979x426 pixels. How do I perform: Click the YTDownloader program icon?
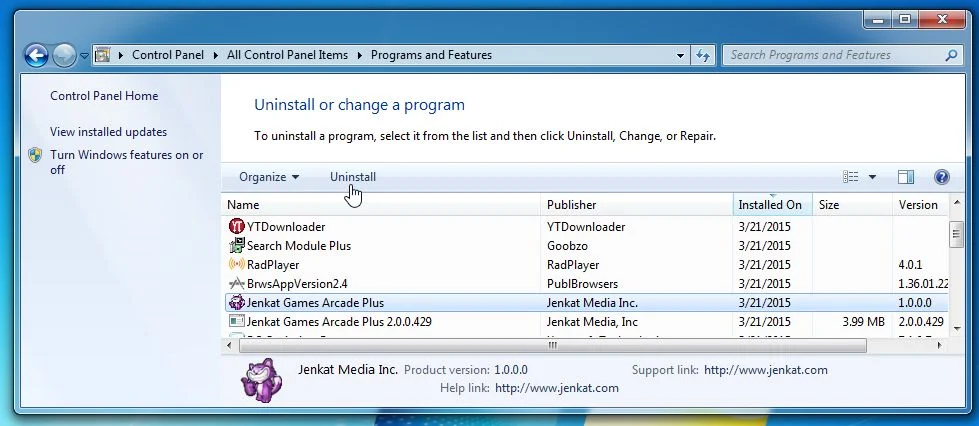click(x=237, y=226)
